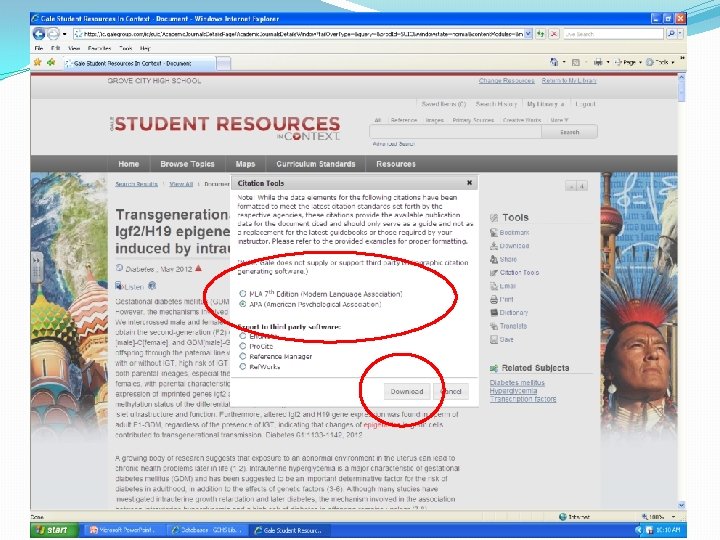Viewport: 720px width, 540px height.
Task: Click the browser Forward button
Action: coord(53,34)
